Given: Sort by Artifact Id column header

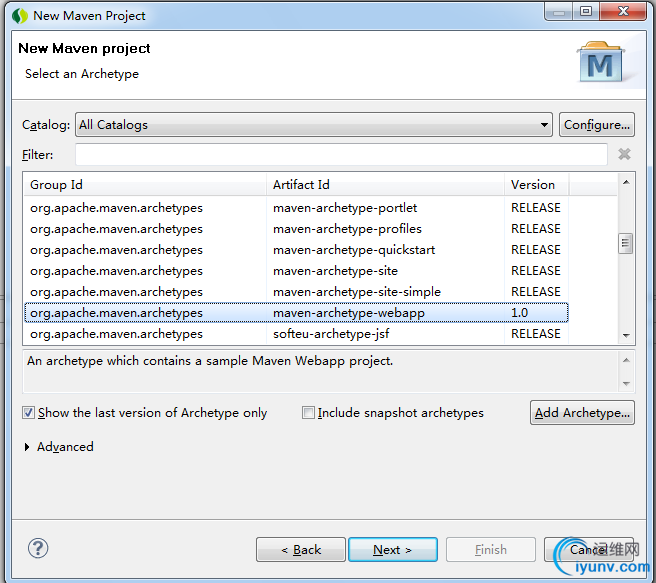Looking at the screenshot, I should tap(385, 184).
